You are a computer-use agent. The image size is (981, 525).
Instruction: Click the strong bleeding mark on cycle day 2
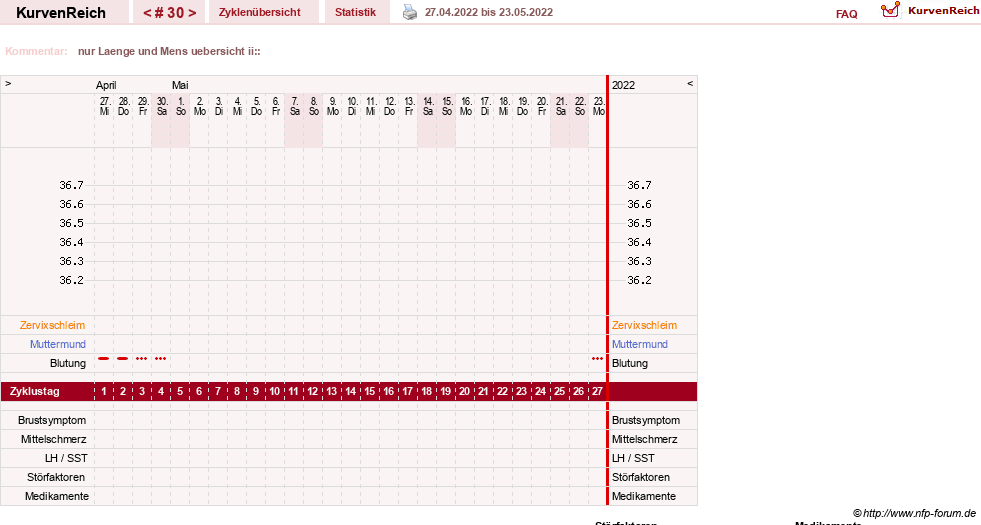pyautogui.click(x=123, y=359)
